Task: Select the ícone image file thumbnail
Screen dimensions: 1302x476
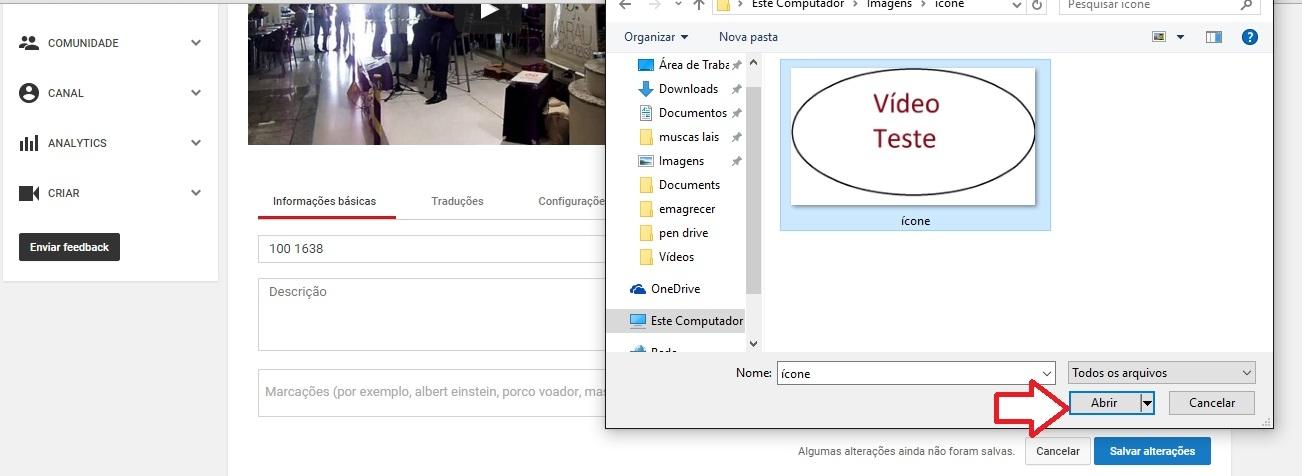Action: (915, 145)
